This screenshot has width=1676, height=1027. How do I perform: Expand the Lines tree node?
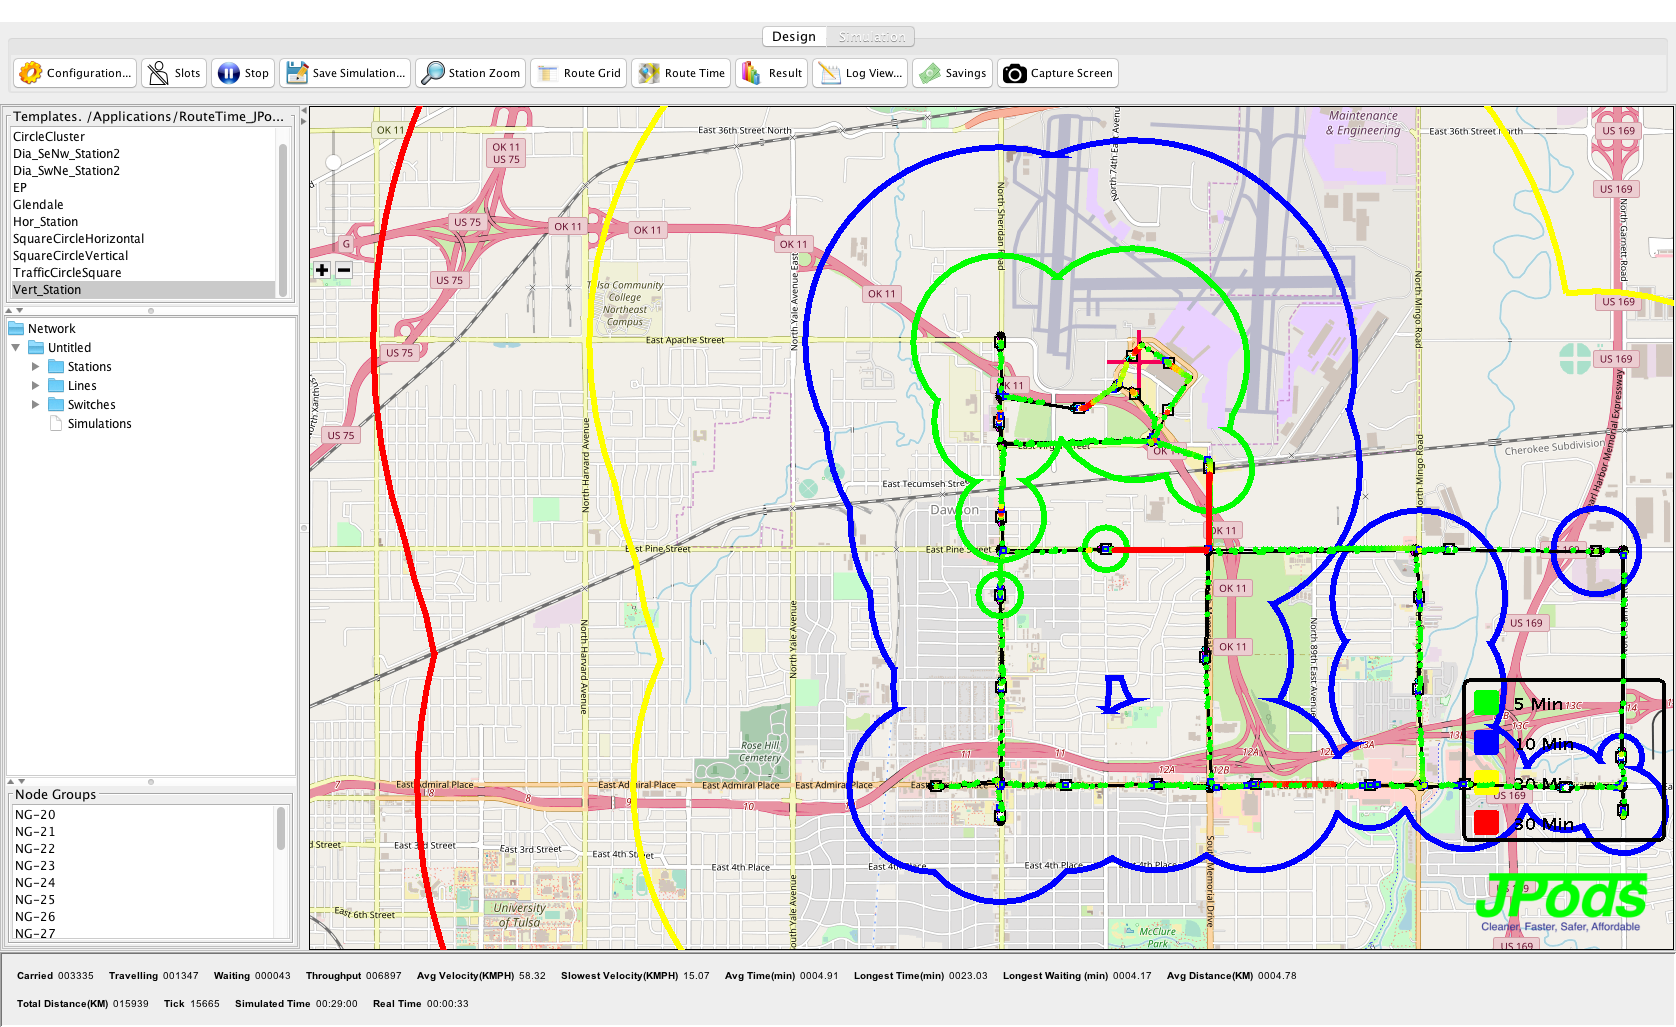pyautogui.click(x=36, y=386)
